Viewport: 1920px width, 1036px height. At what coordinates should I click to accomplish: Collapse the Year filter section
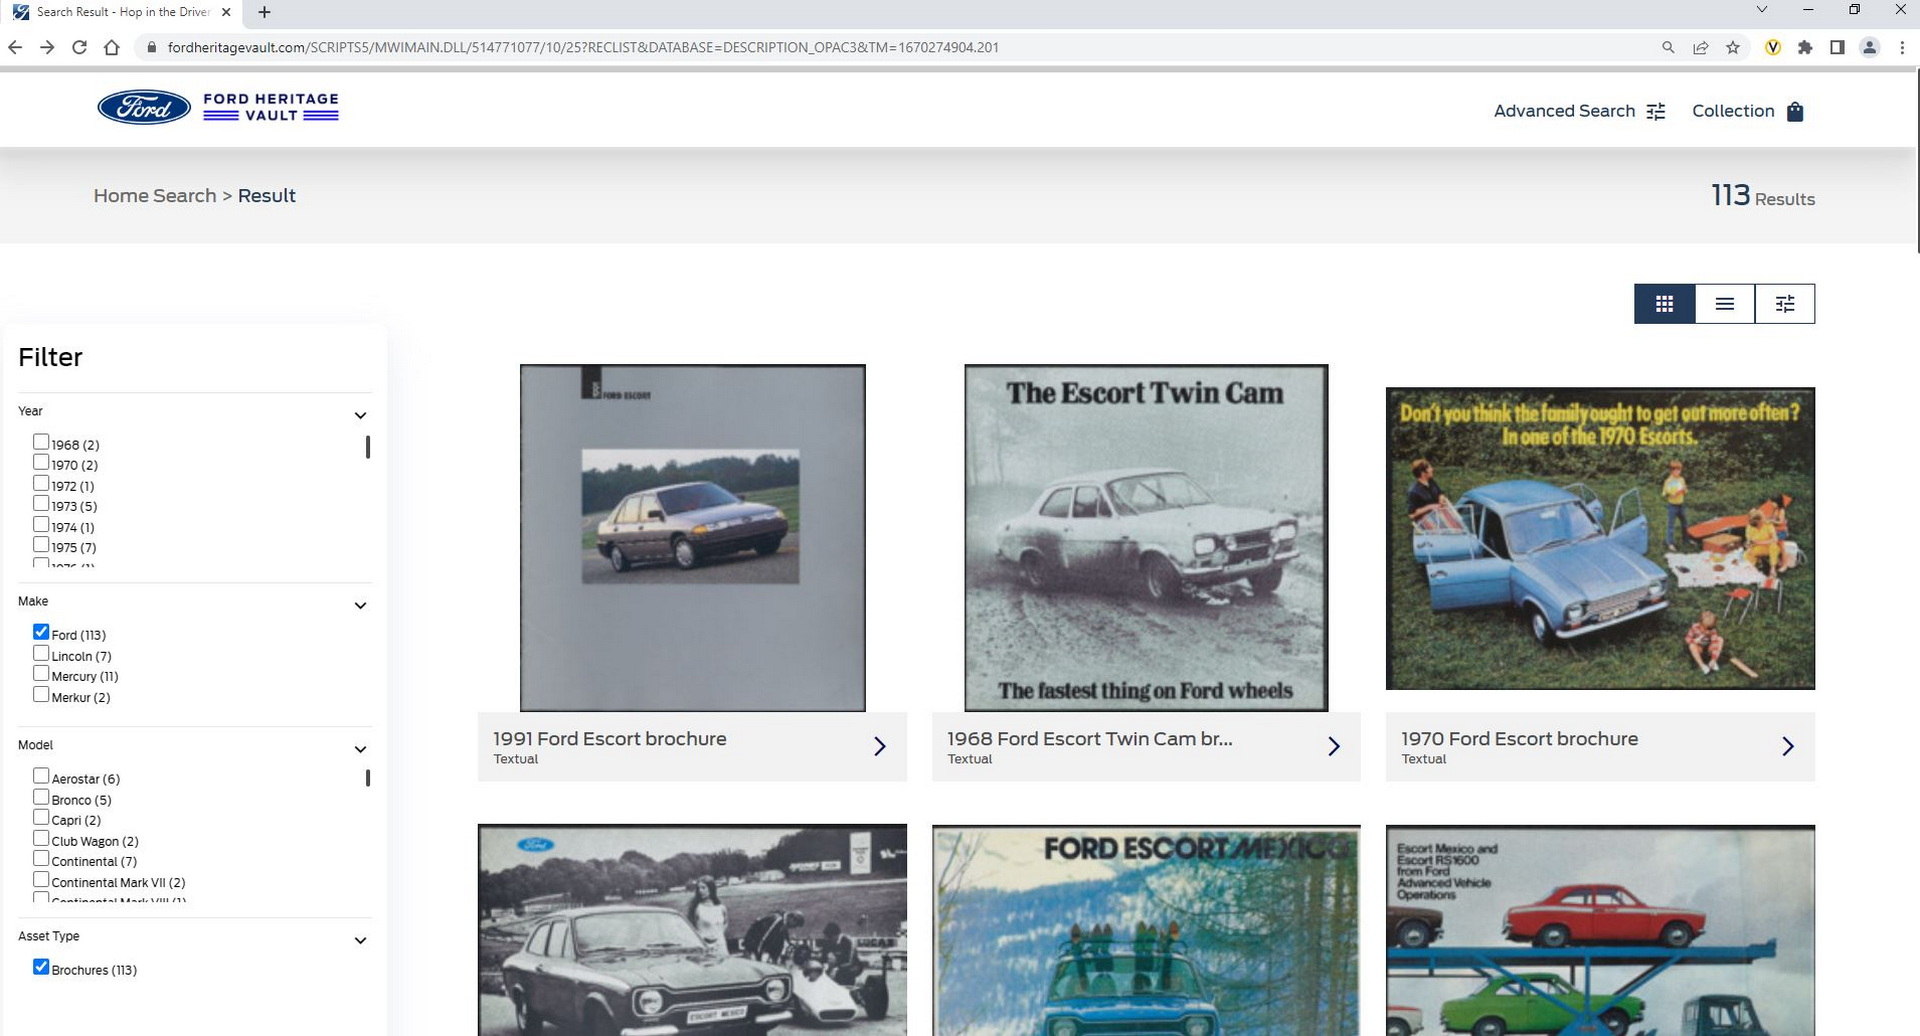click(x=360, y=415)
